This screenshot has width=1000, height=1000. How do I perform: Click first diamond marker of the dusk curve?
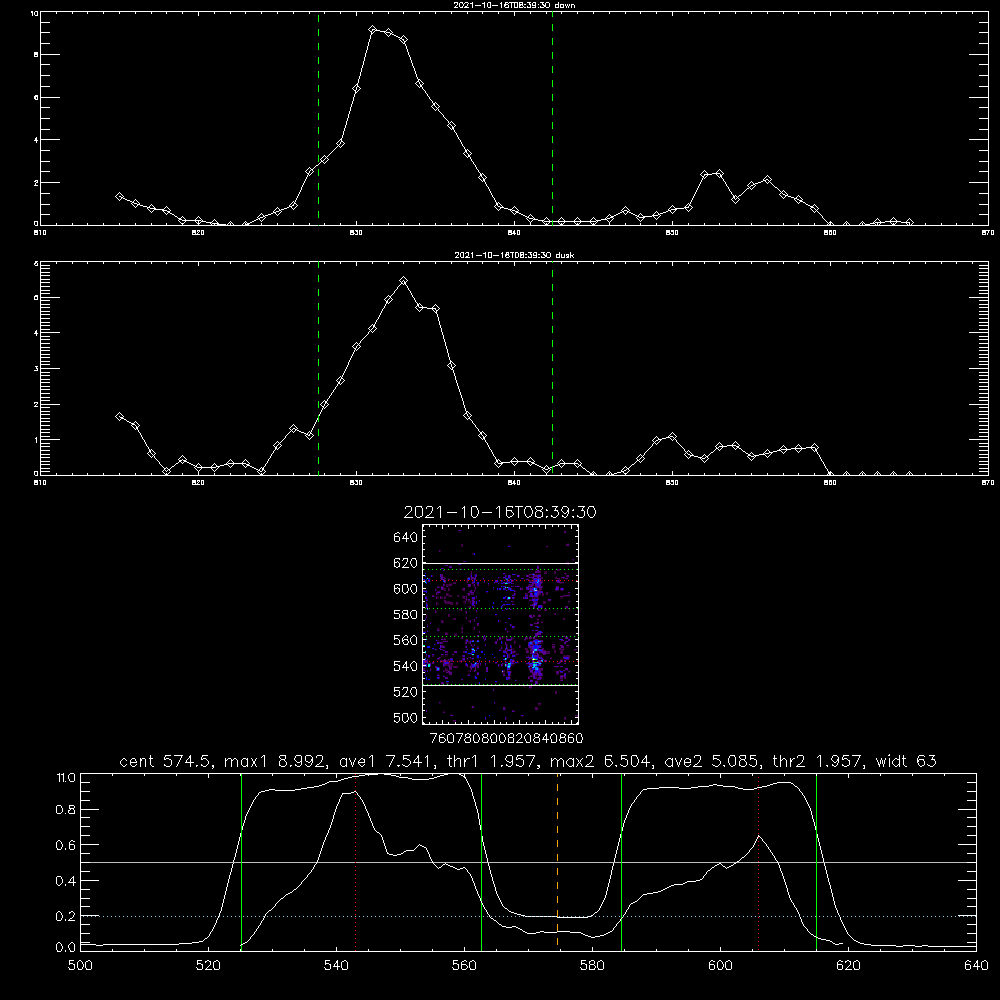click(119, 416)
